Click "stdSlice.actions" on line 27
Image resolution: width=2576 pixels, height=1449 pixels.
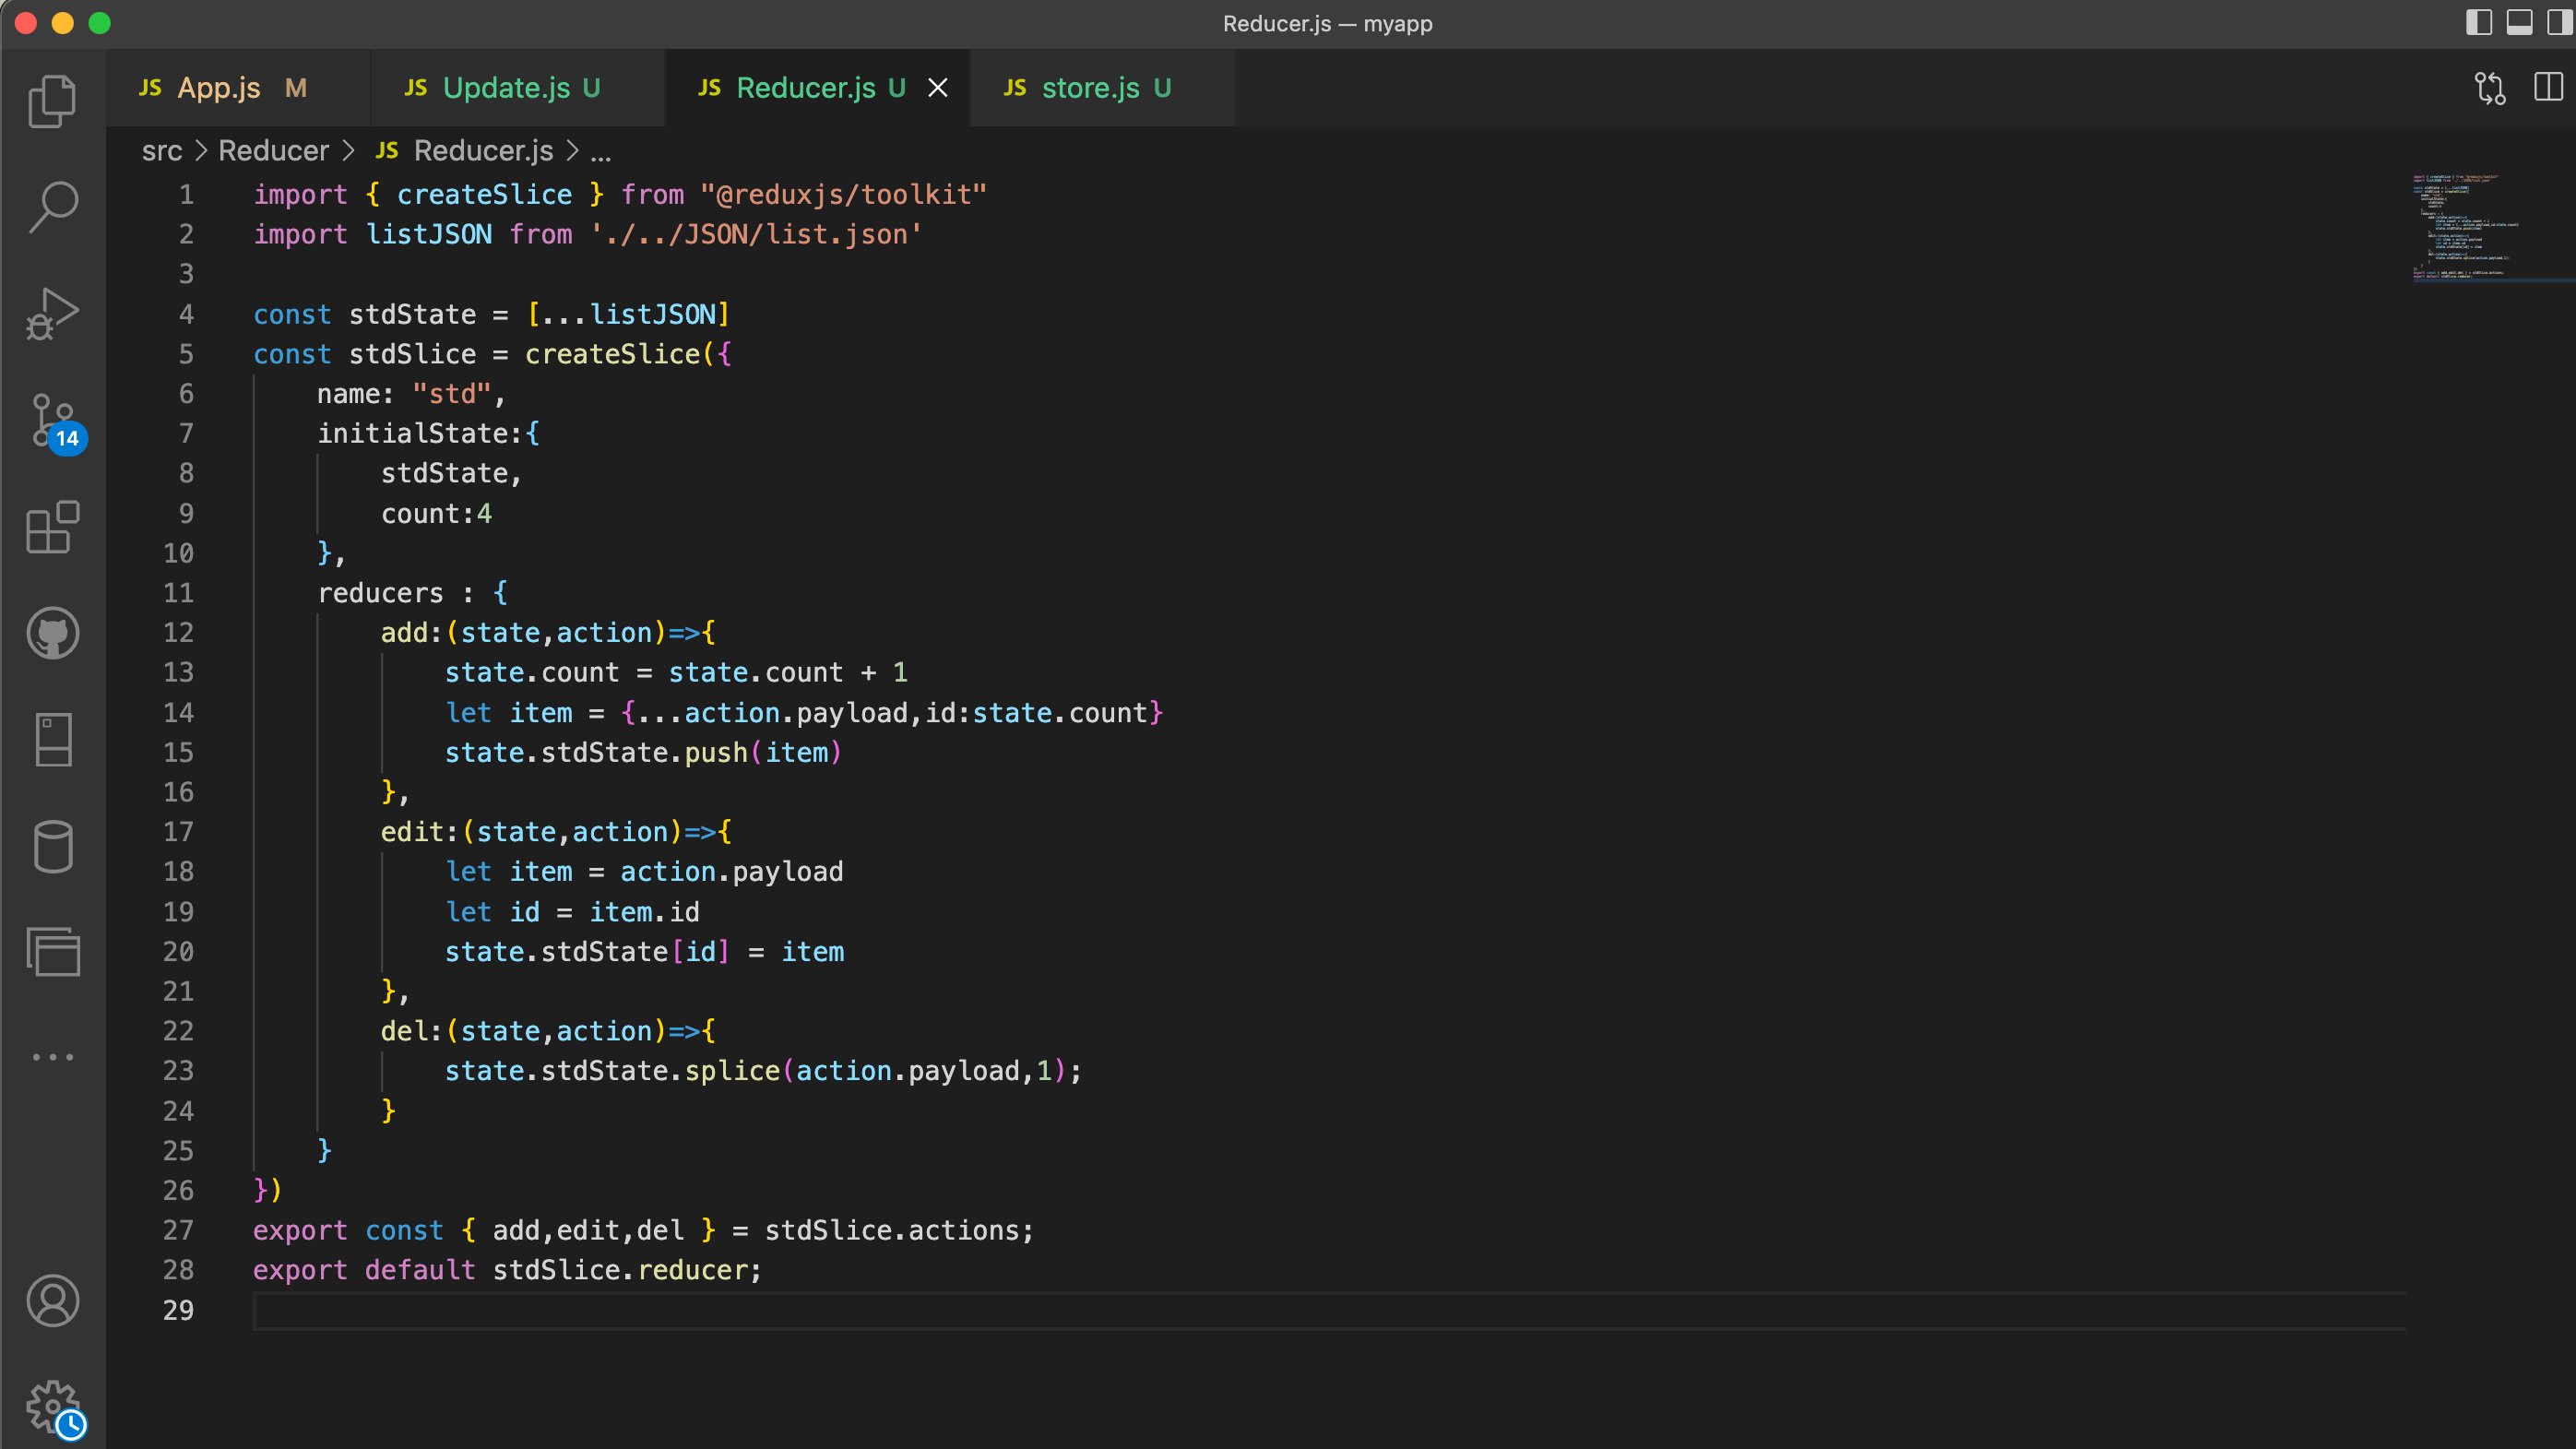(892, 1230)
